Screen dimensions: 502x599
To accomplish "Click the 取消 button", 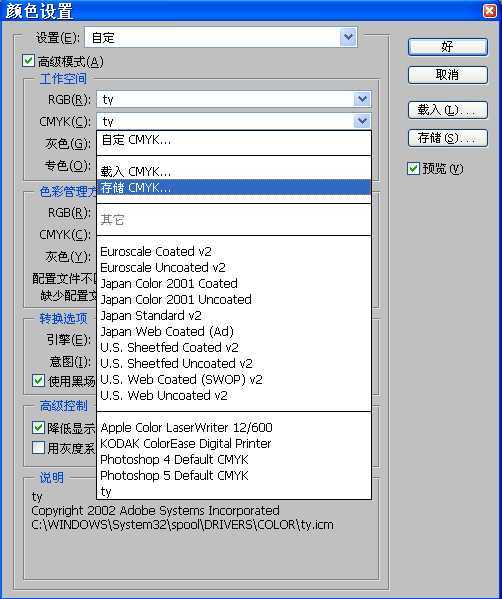I will pyautogui.click(x=447, y=75).
